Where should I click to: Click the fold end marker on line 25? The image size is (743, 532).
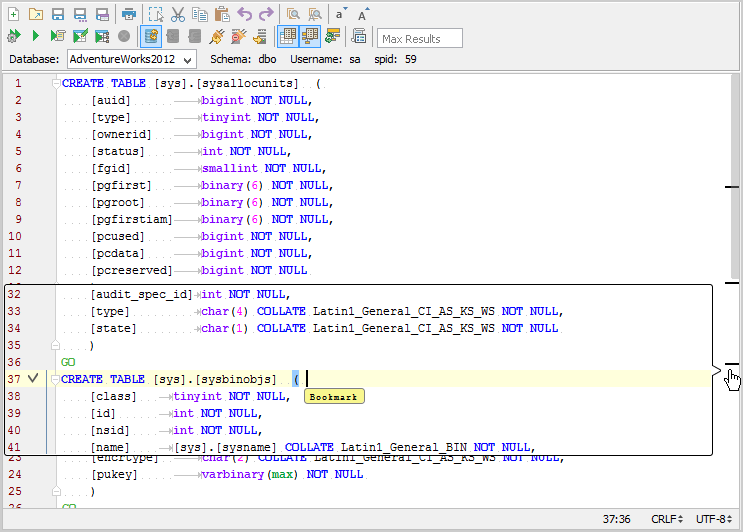(x=56, y=491)
